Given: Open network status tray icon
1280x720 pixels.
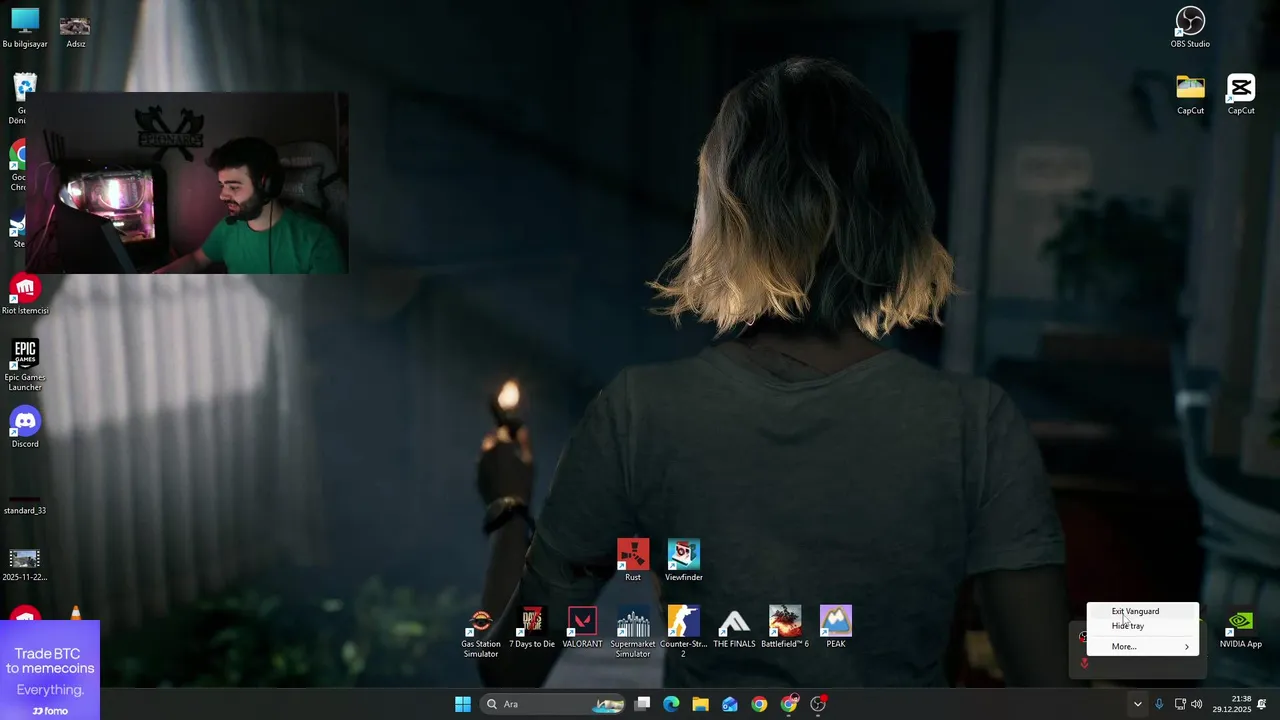Looking at the screenshot, I should [1180, 704].
